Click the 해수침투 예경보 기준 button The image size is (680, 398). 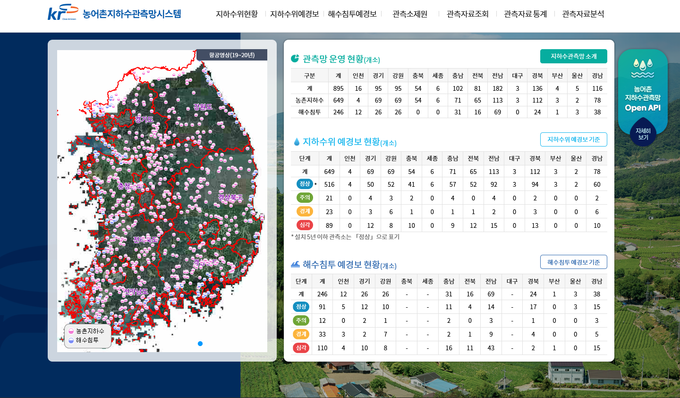[x=573, y=262]
